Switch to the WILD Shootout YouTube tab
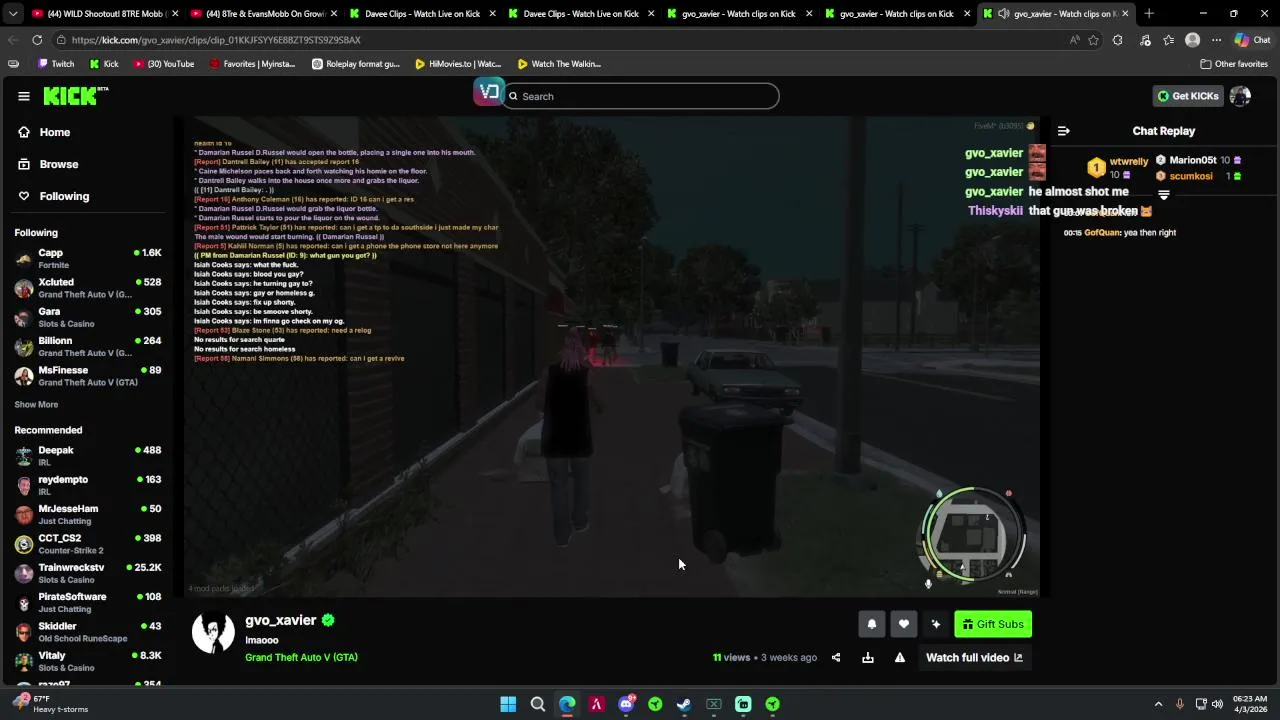The image size is (1280, 720). click(104, 14)
